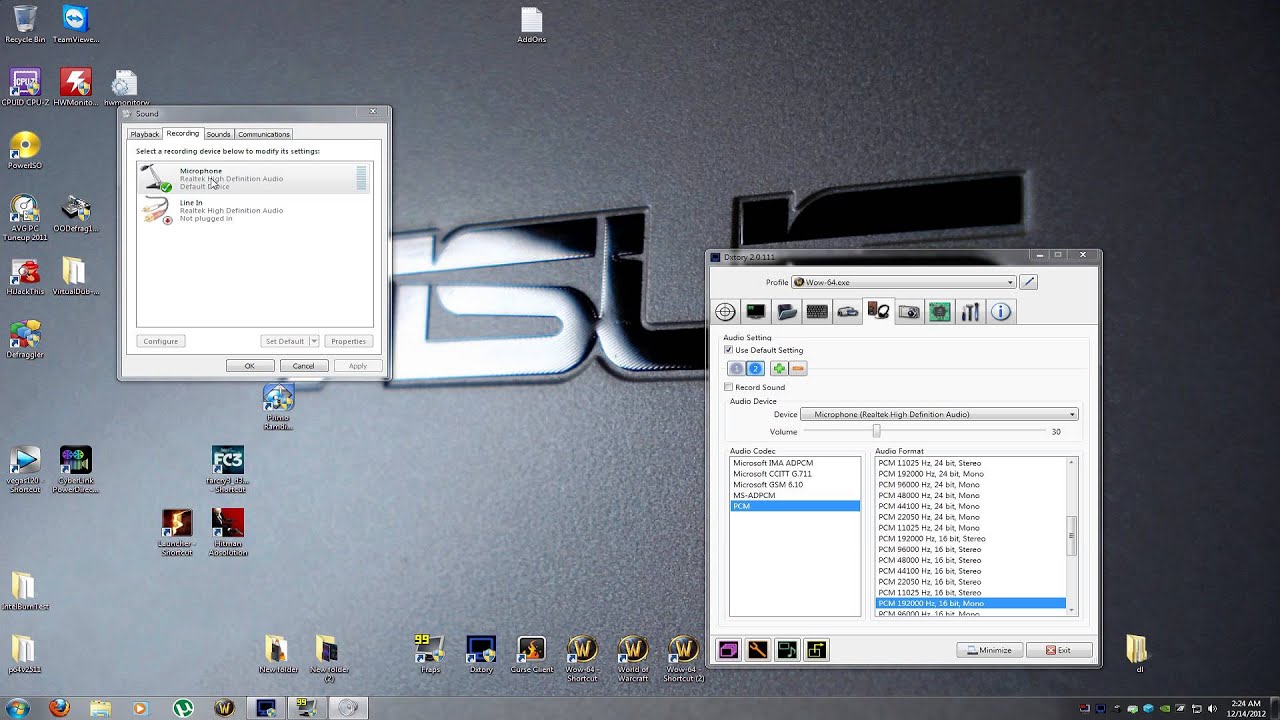Click the purple windows icon in Dxtory footer

(x=728, y=650)
